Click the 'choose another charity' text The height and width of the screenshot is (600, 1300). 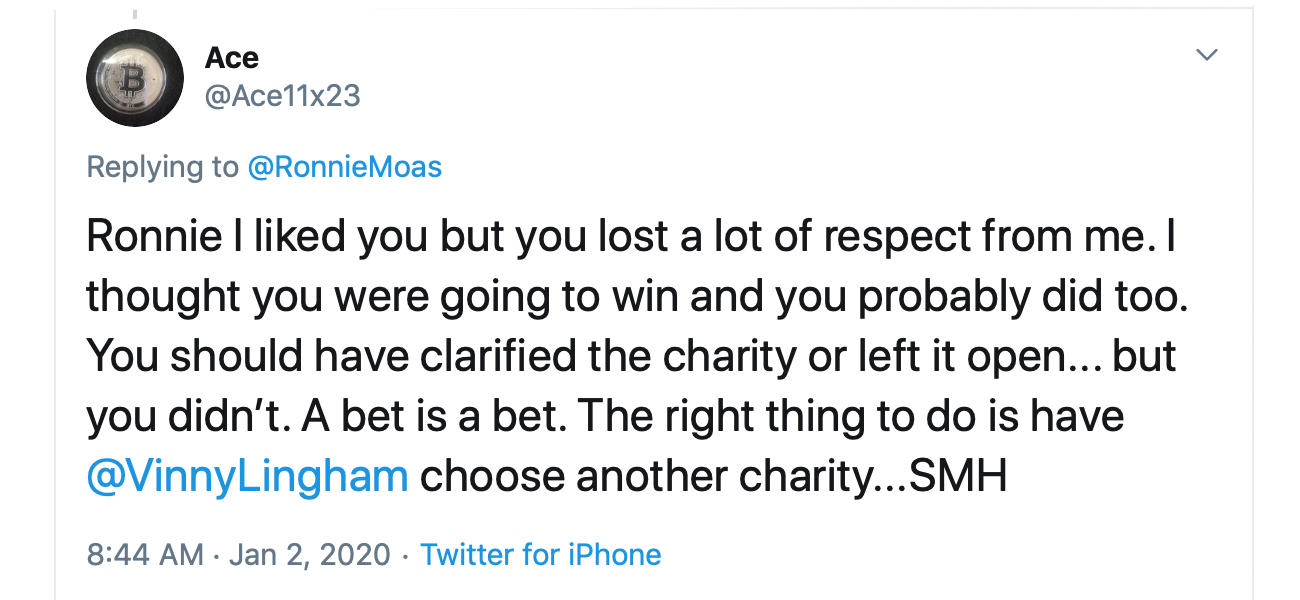point(646,477)
